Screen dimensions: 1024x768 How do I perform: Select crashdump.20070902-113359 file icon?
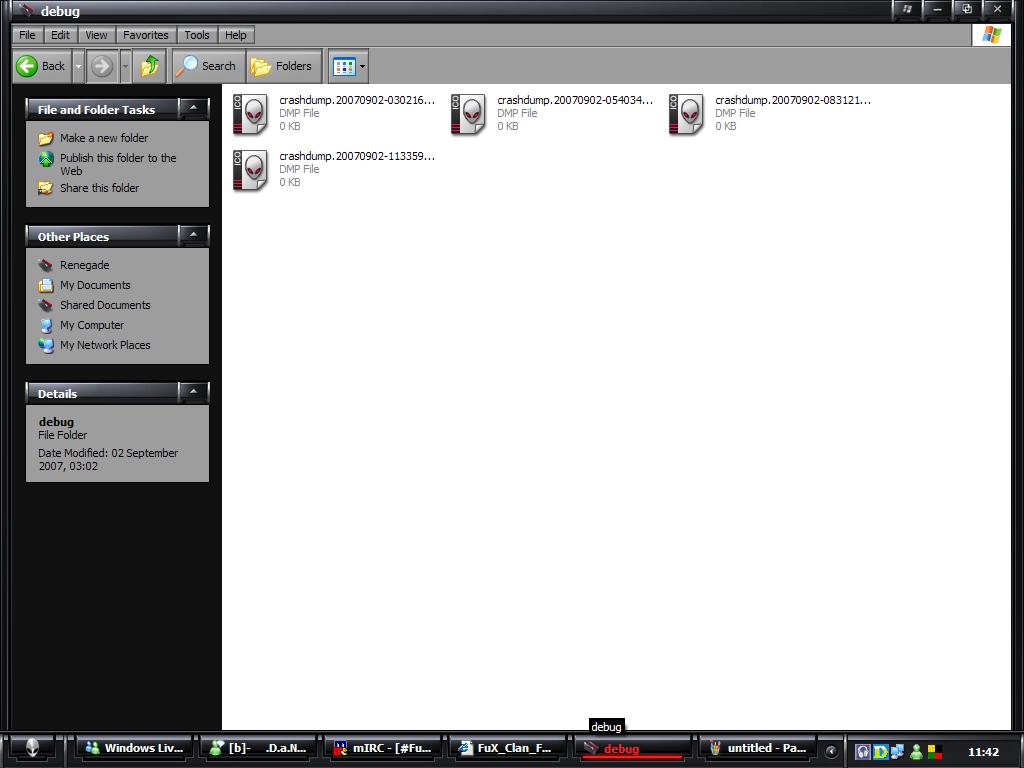(x=250, y=170)
